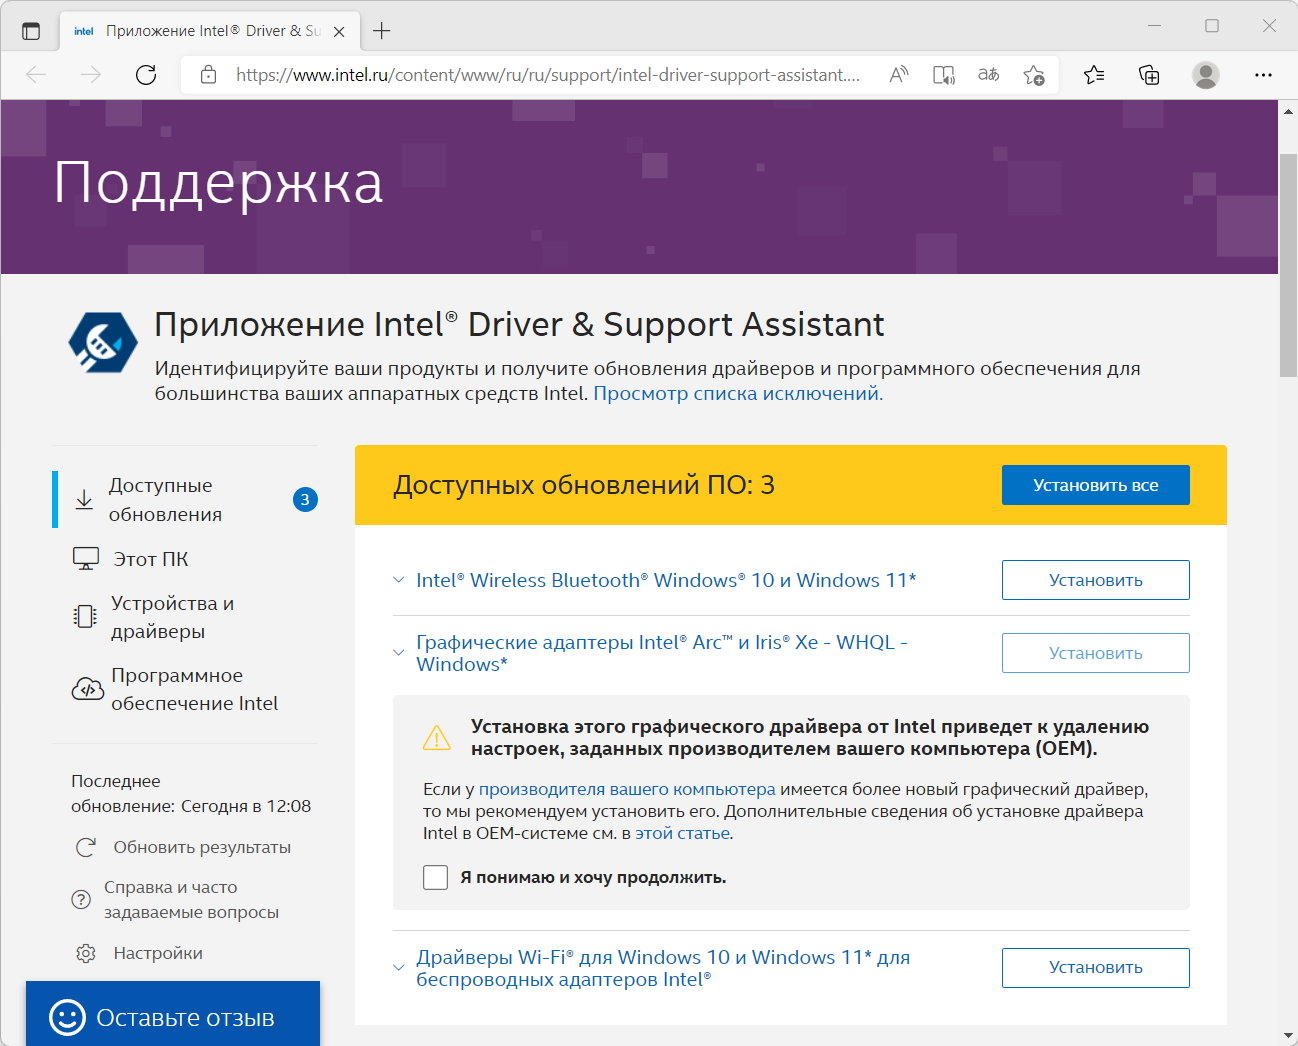Screen dimensions: 1298x1046
Task: Open the Графические адаптеры Intel Arc title link
Action: coord(662,653)
